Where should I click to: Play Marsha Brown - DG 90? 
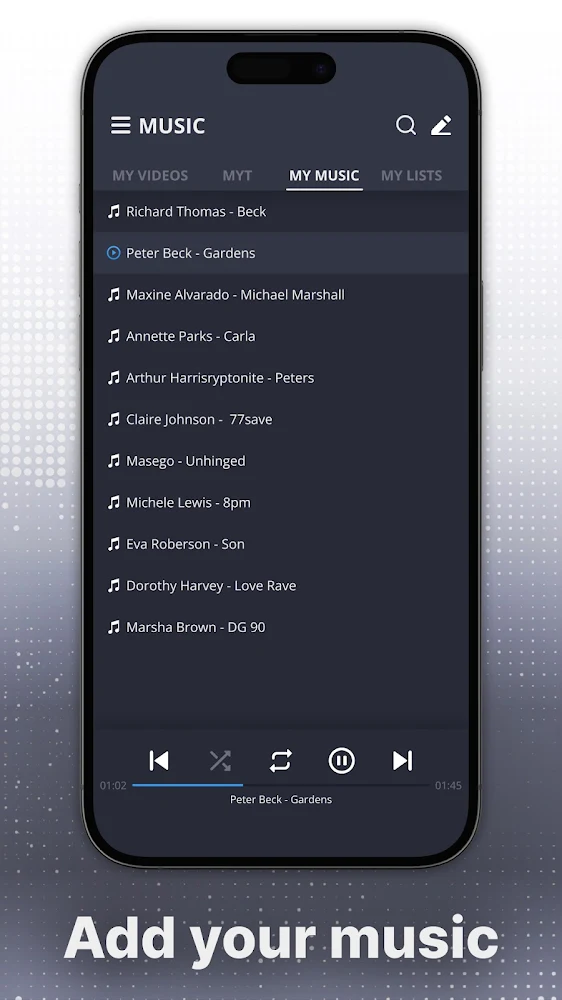[281, 627]
